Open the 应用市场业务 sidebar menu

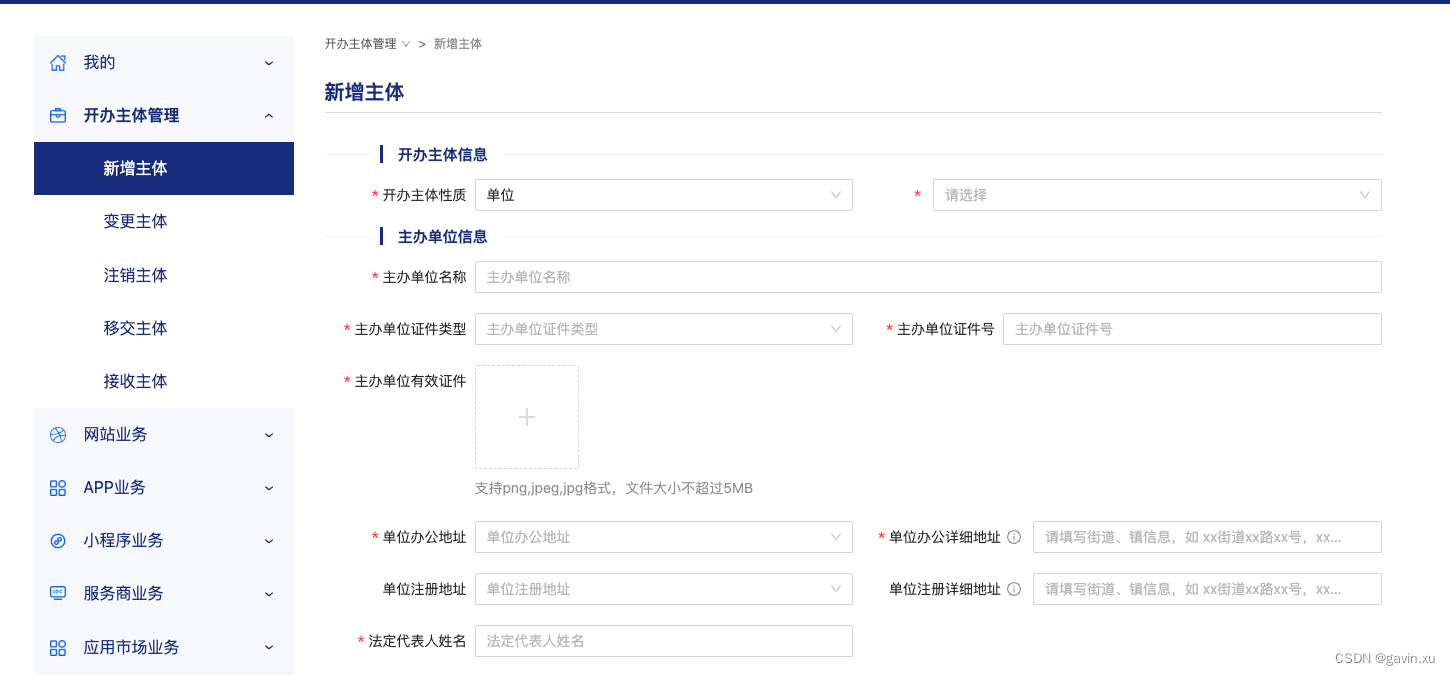click(164, 647)
